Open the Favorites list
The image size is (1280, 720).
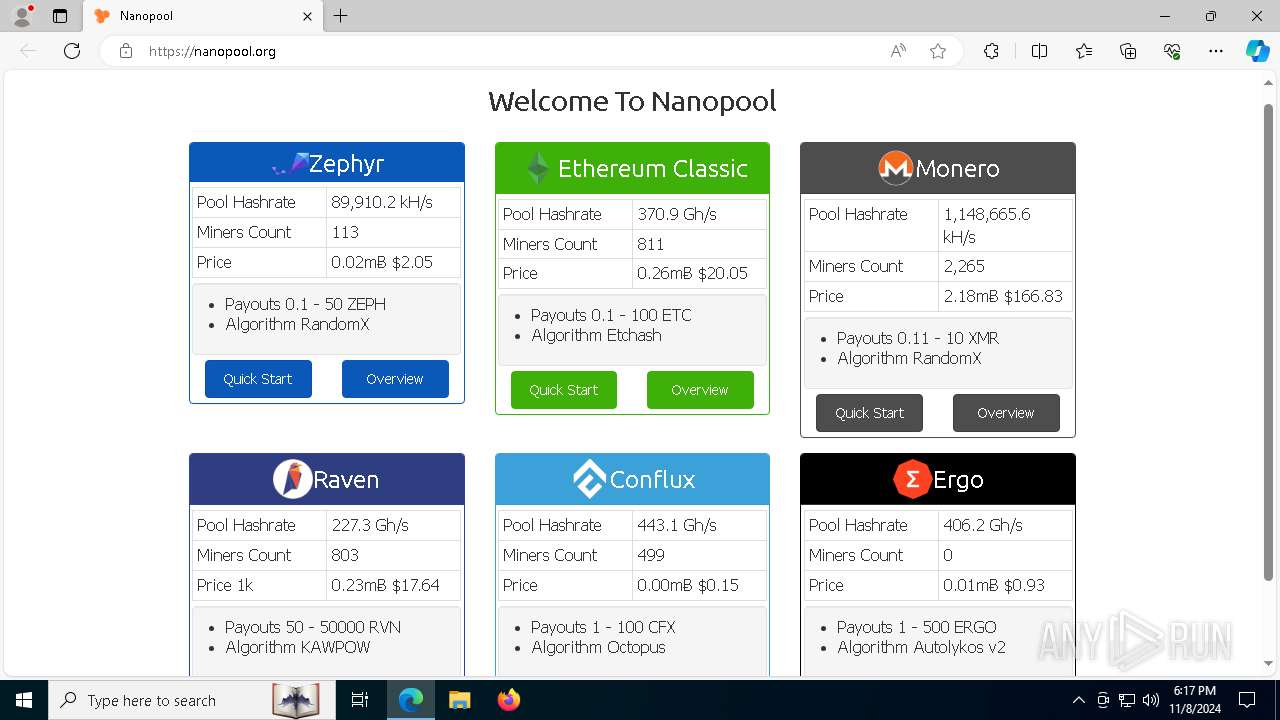click(1084, 51)
